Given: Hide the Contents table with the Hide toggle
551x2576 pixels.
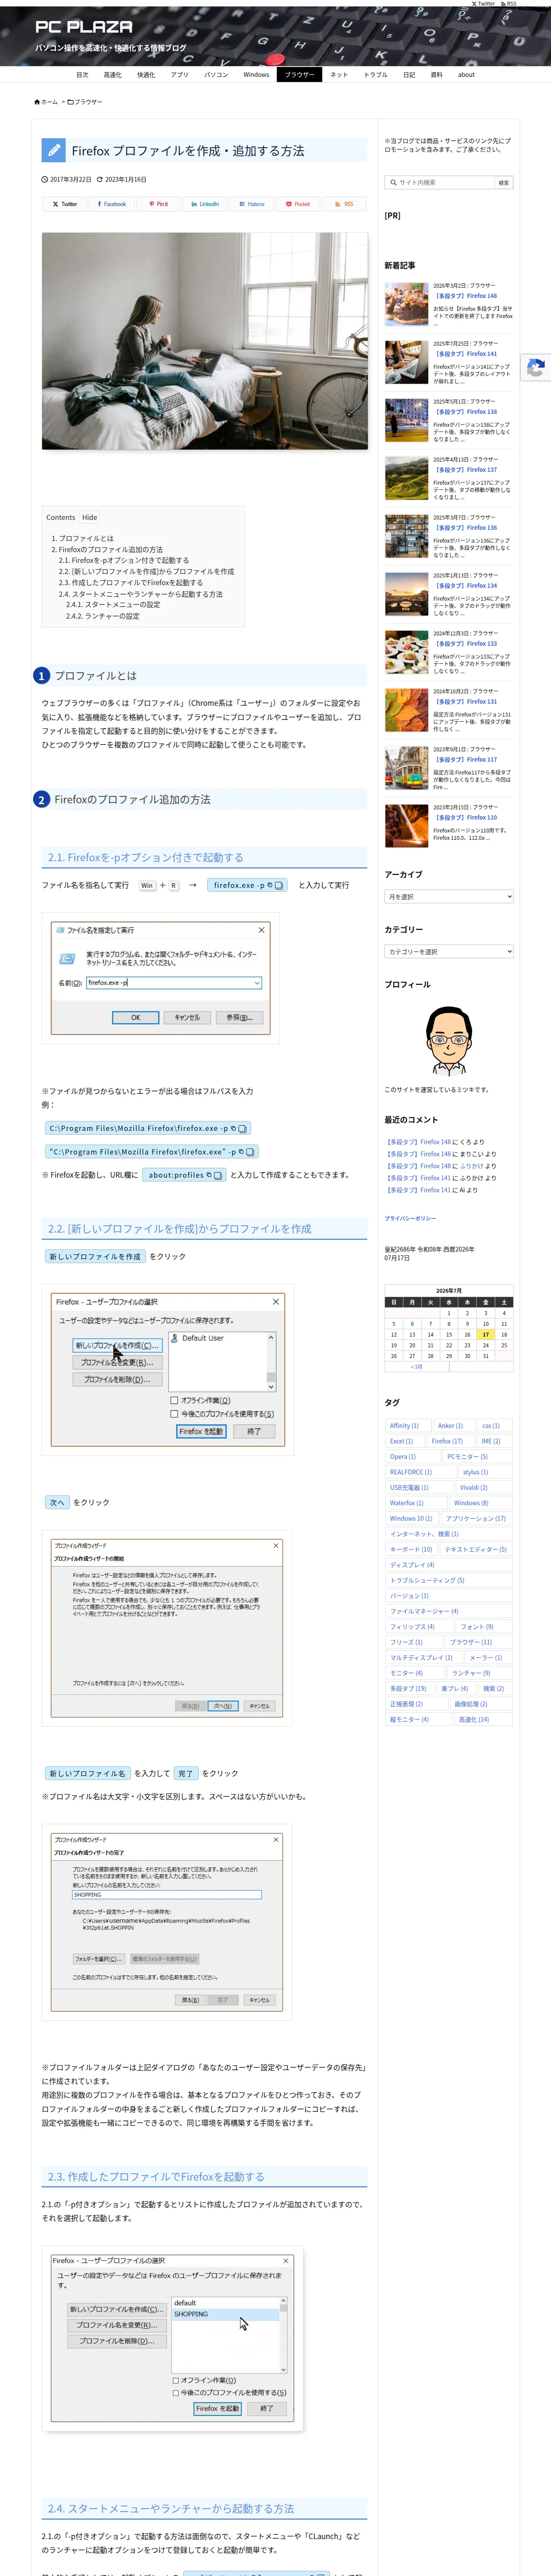Looking at the screenshot, I should click(90, 517).
